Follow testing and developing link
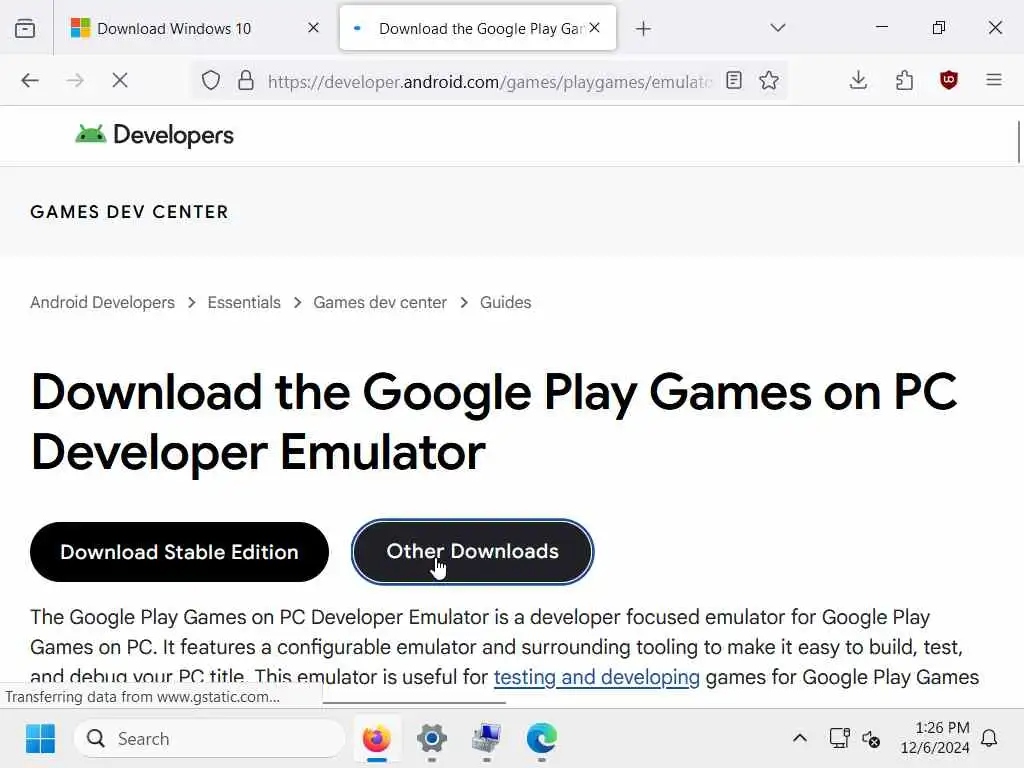1024x768 pixels. 596,677
